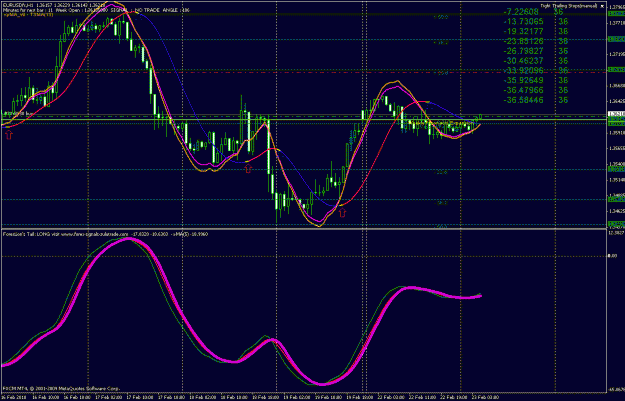This screenshot has height=401, width=625.
Task: Click the MetaQuotes Software Corp. copyright text
Action: [x=61, y=388]
